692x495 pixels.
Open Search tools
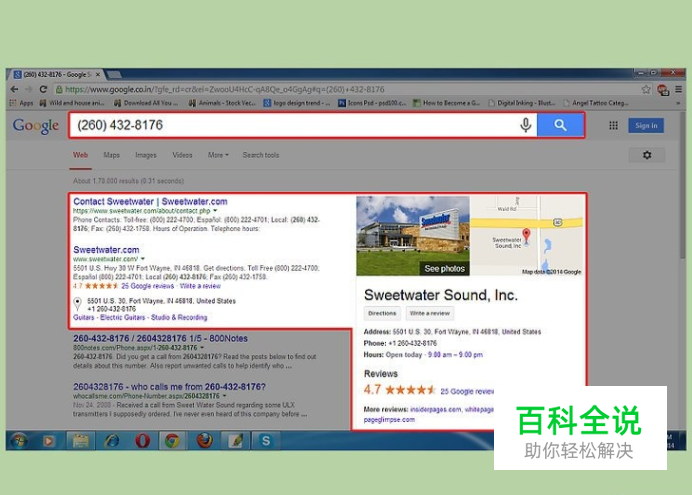[x=260, y=155]
